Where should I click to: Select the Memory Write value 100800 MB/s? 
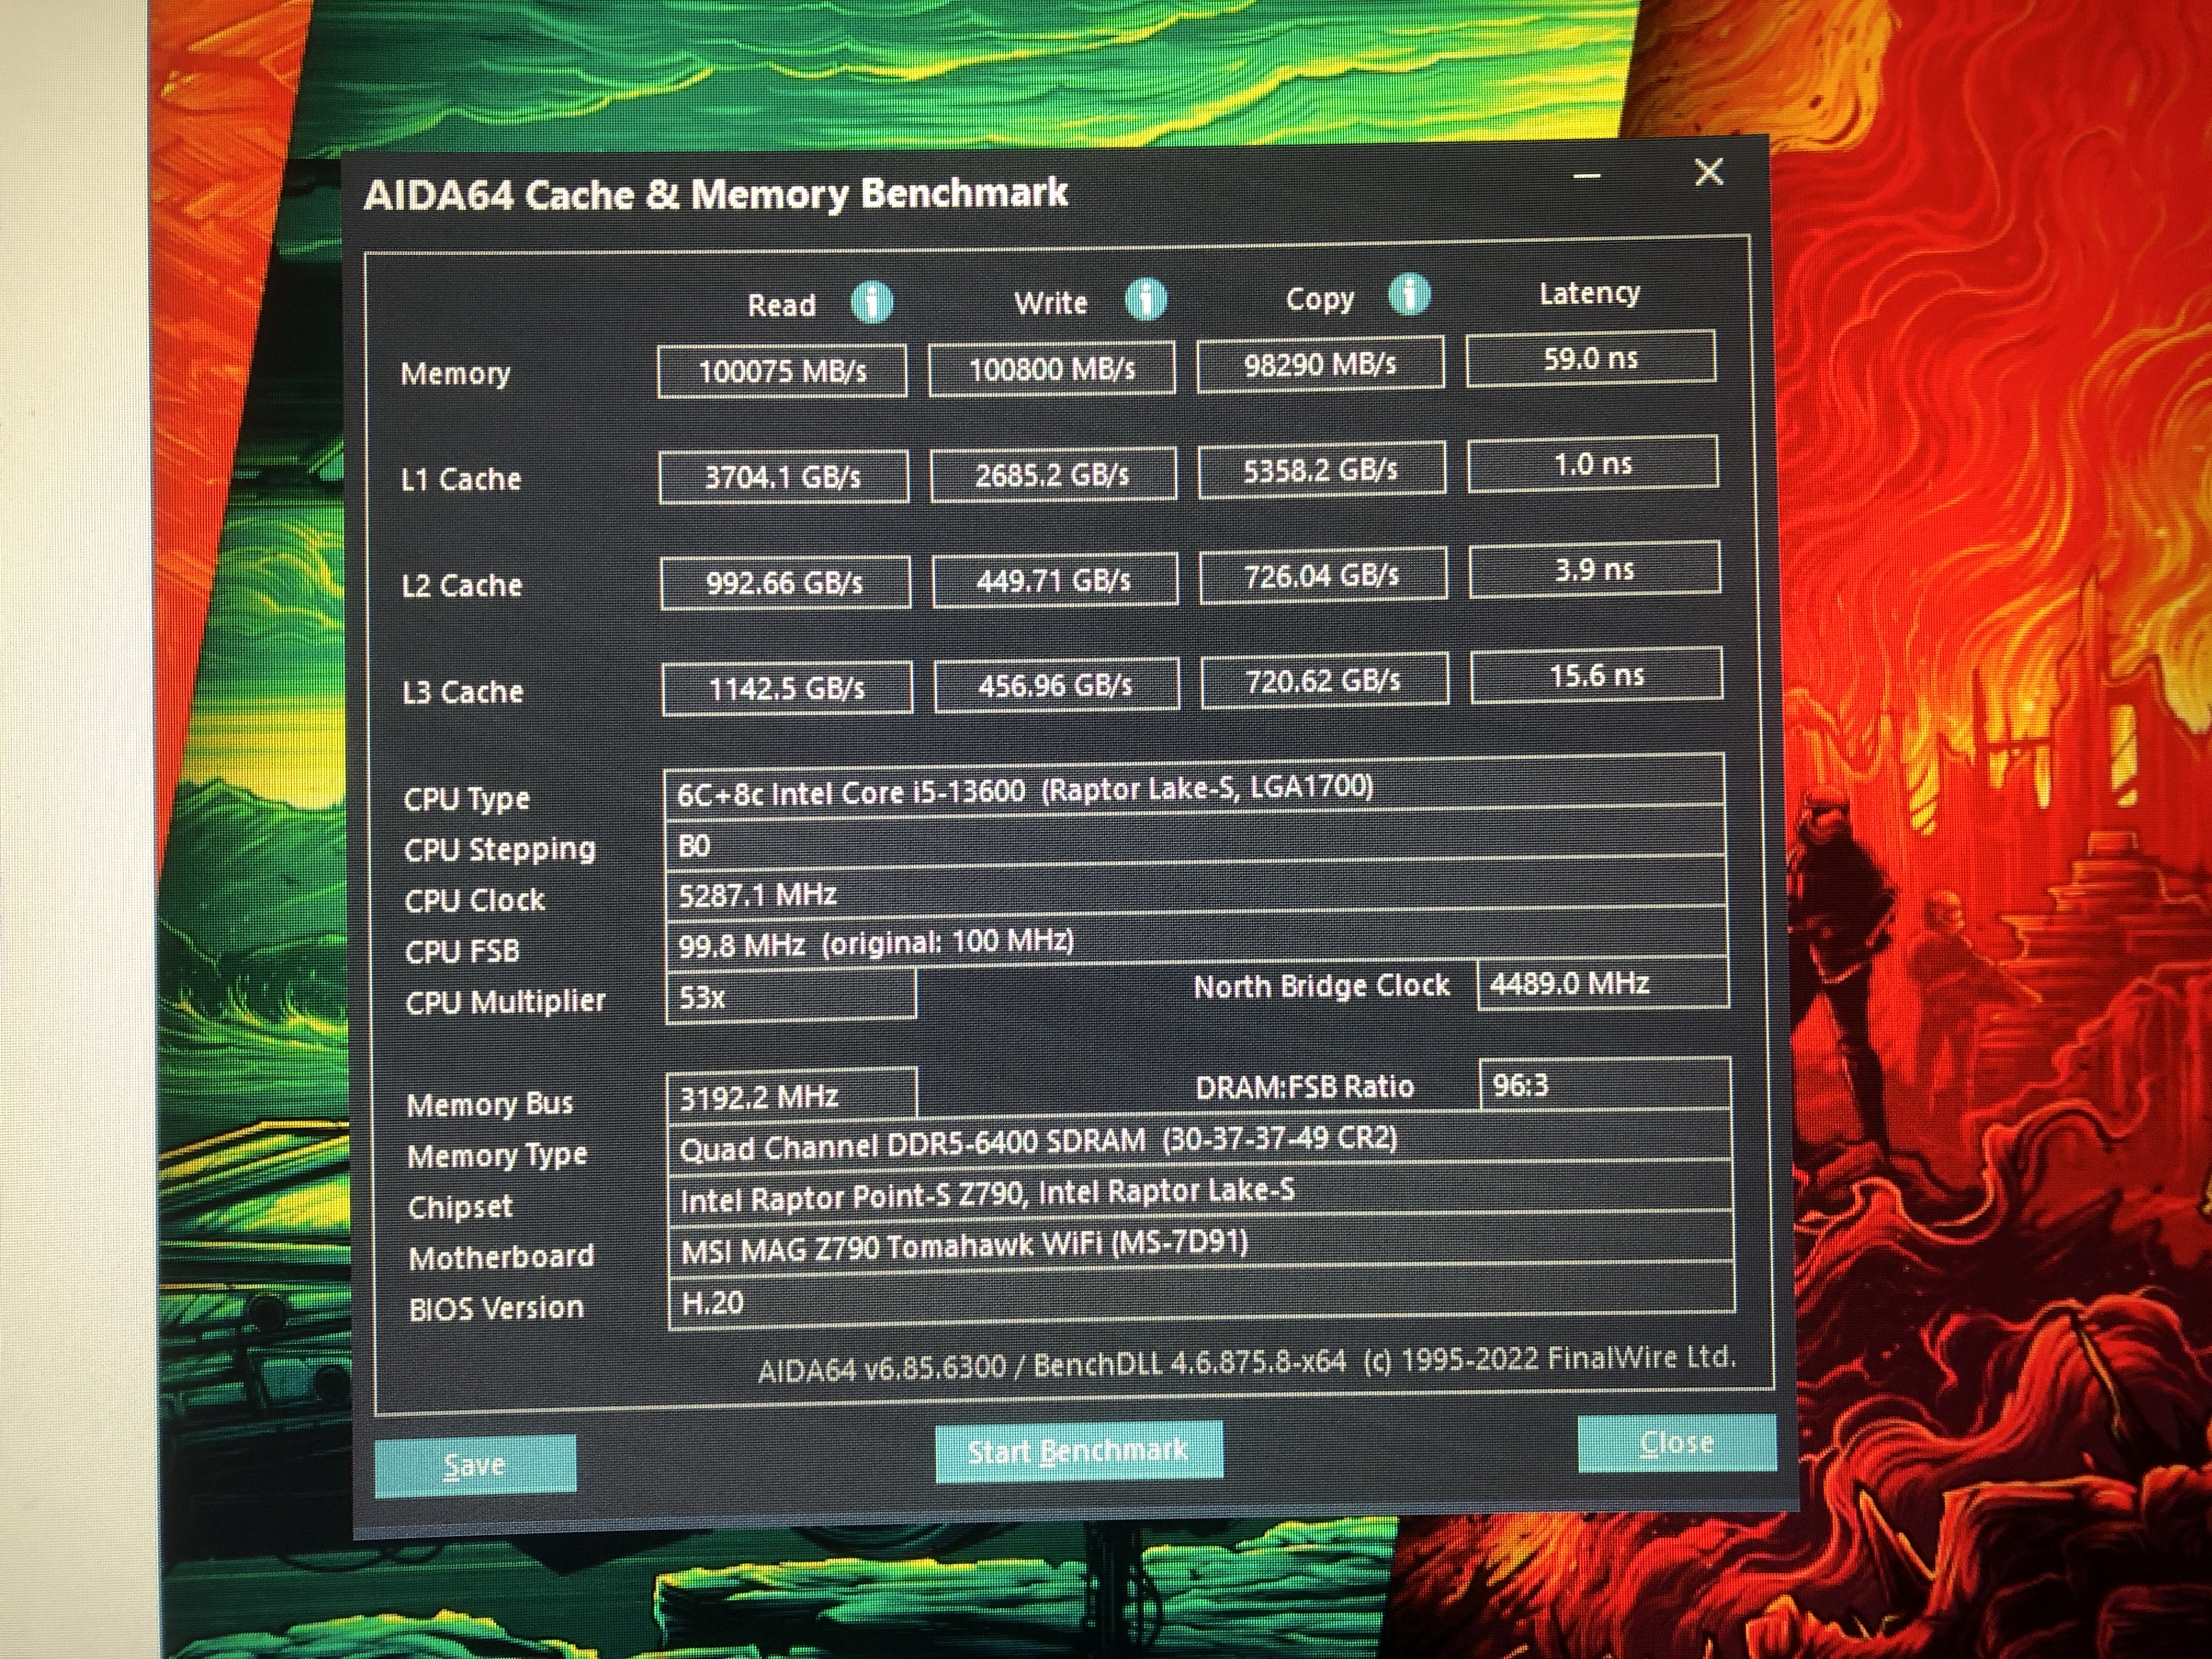coord(1052,369)
